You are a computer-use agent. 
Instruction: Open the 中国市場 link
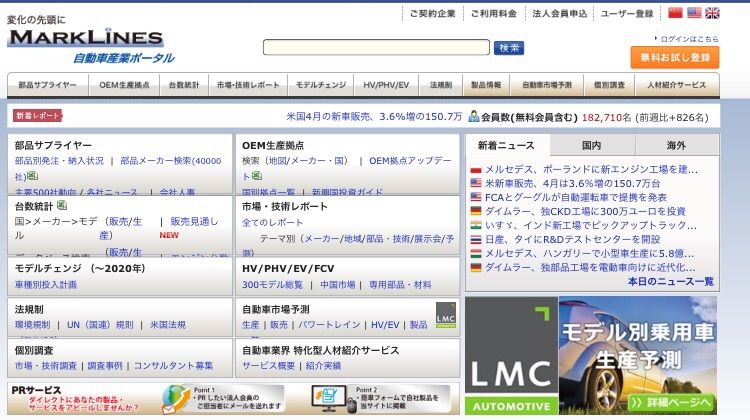click(338, 285)
